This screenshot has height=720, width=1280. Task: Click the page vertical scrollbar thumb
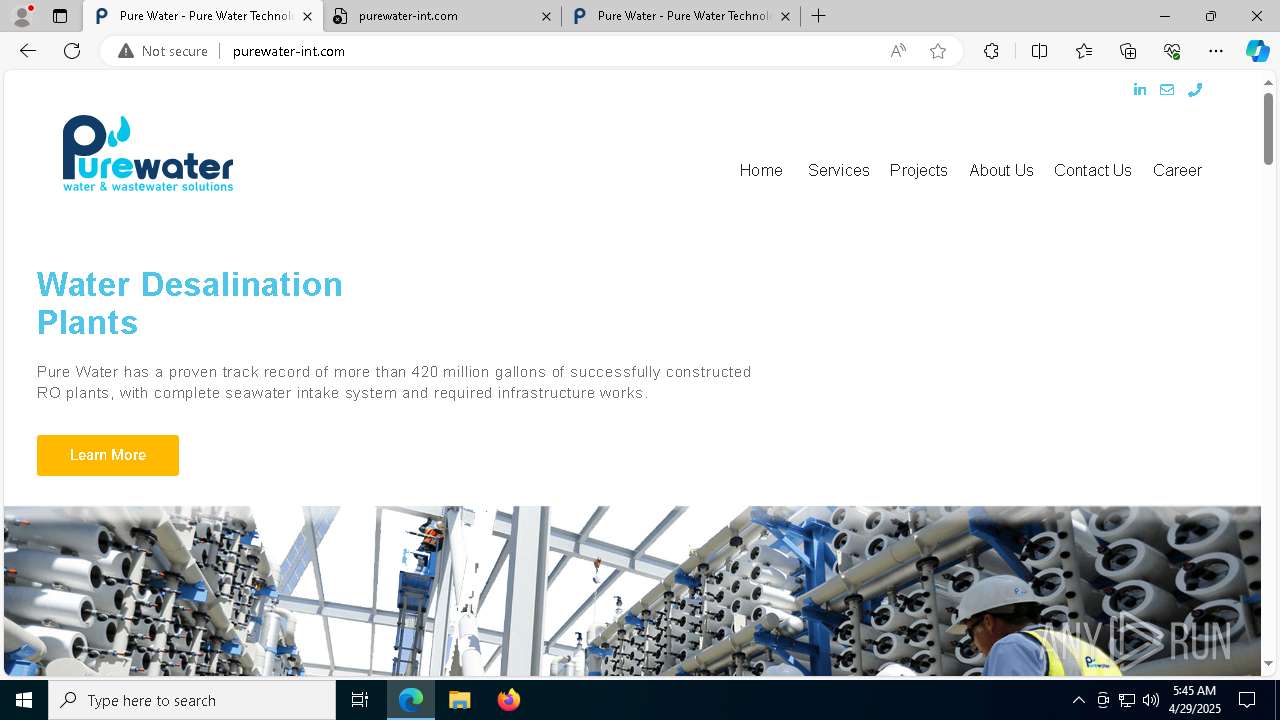(1268, 128)
